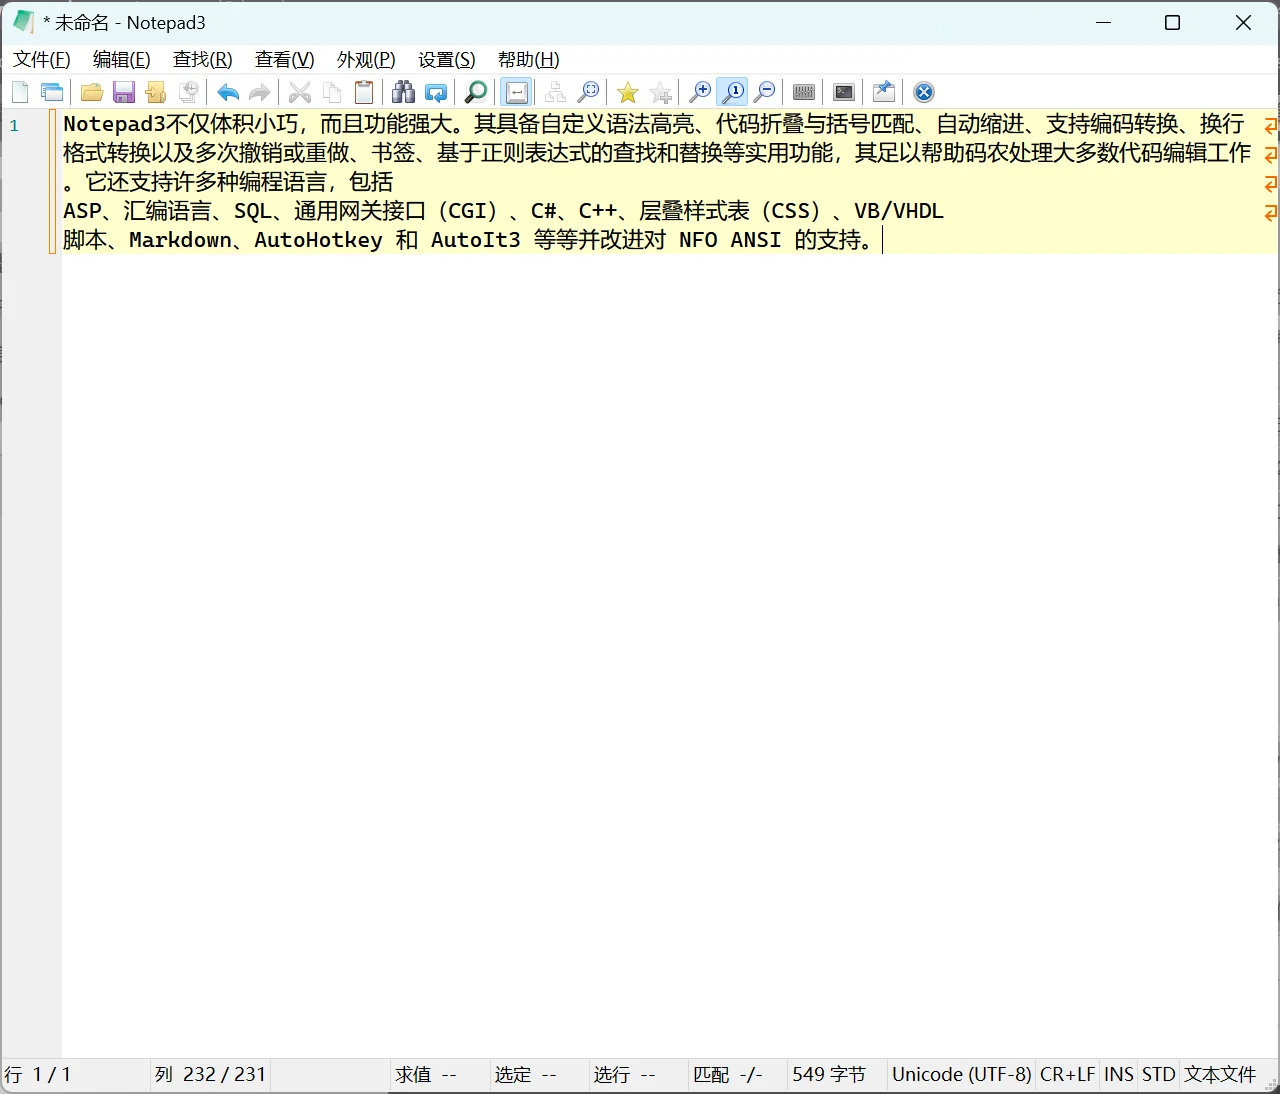This screenshot has width=1280, height=1094.
Task: Undo the last edit
Action: click(x=228, y=93)
